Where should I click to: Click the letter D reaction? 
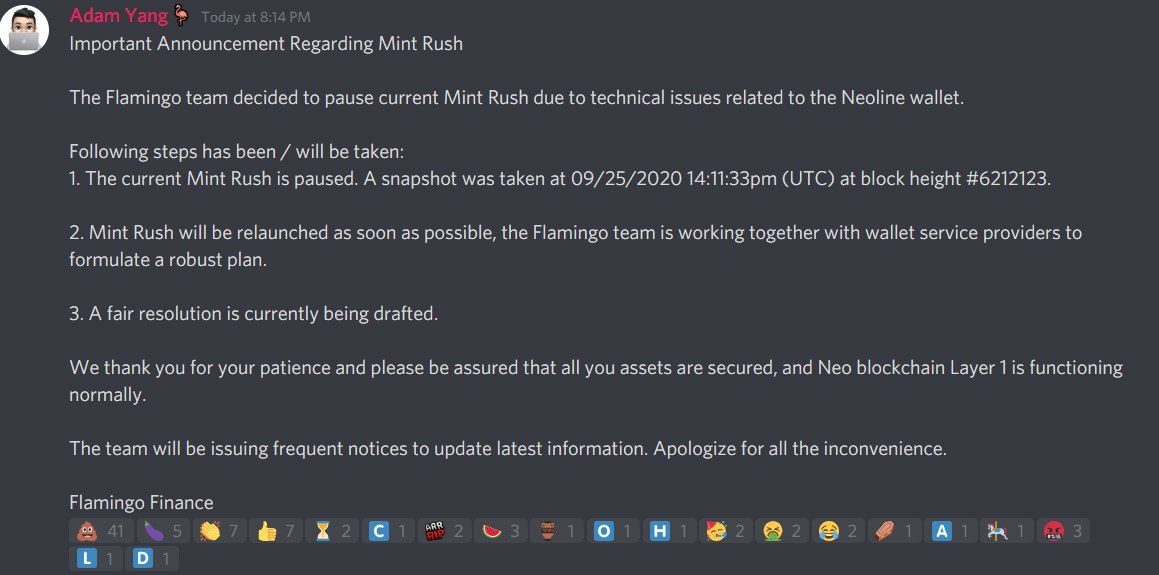[x=150, y=558]
